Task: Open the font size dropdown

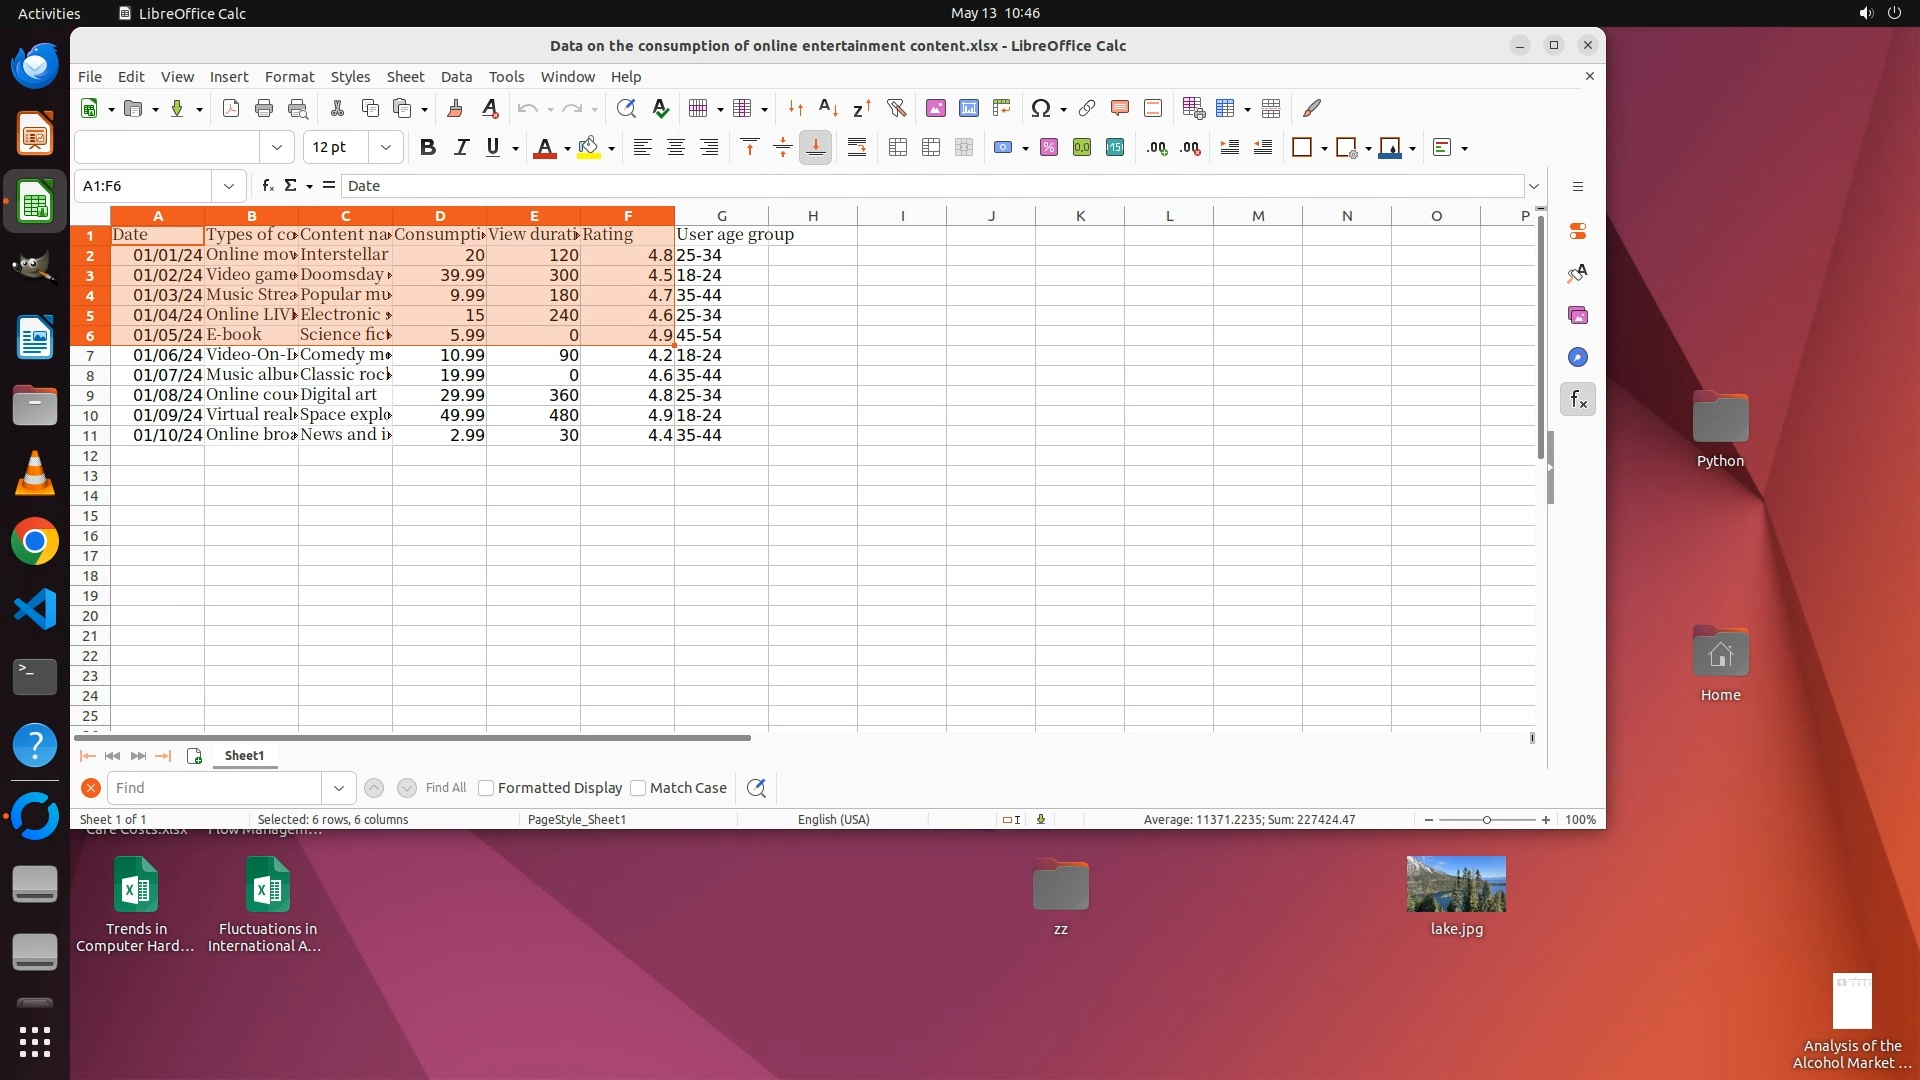Action: coord(385,148)
